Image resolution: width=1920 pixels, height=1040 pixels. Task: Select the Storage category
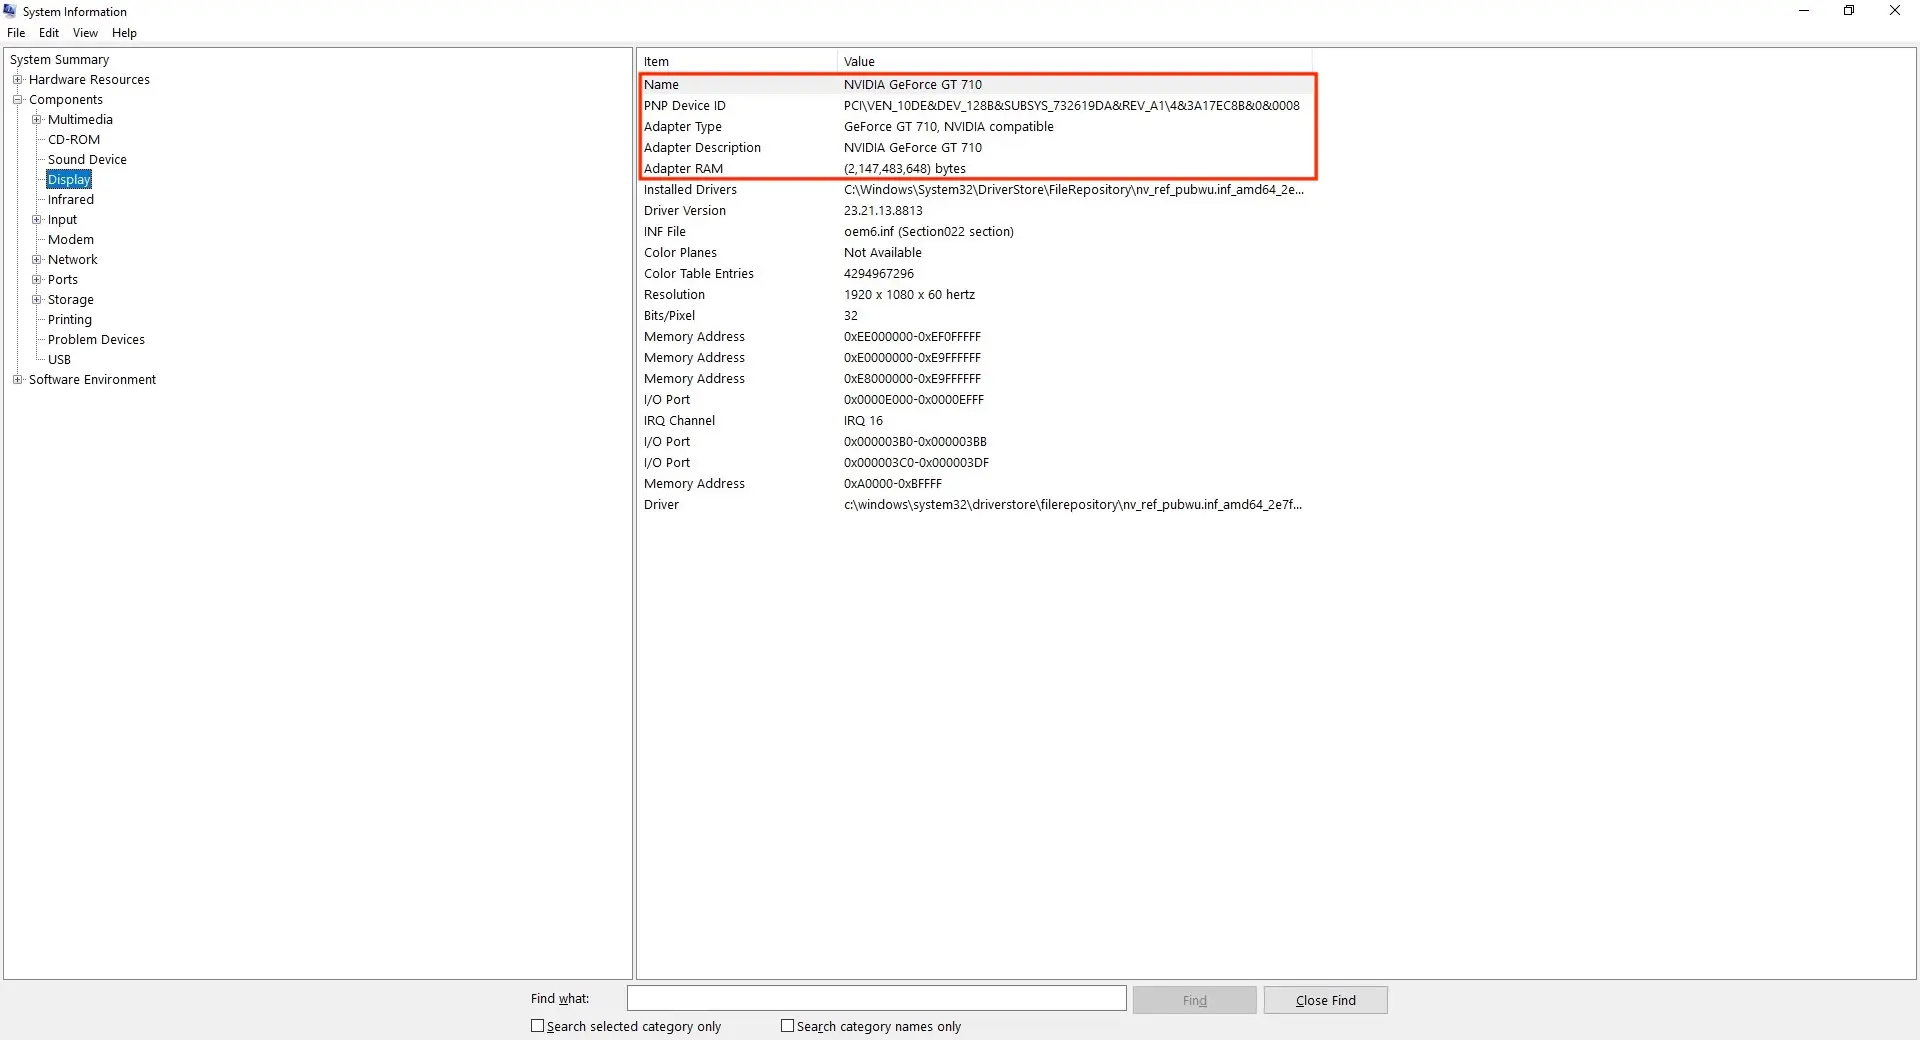click(71, 300)
